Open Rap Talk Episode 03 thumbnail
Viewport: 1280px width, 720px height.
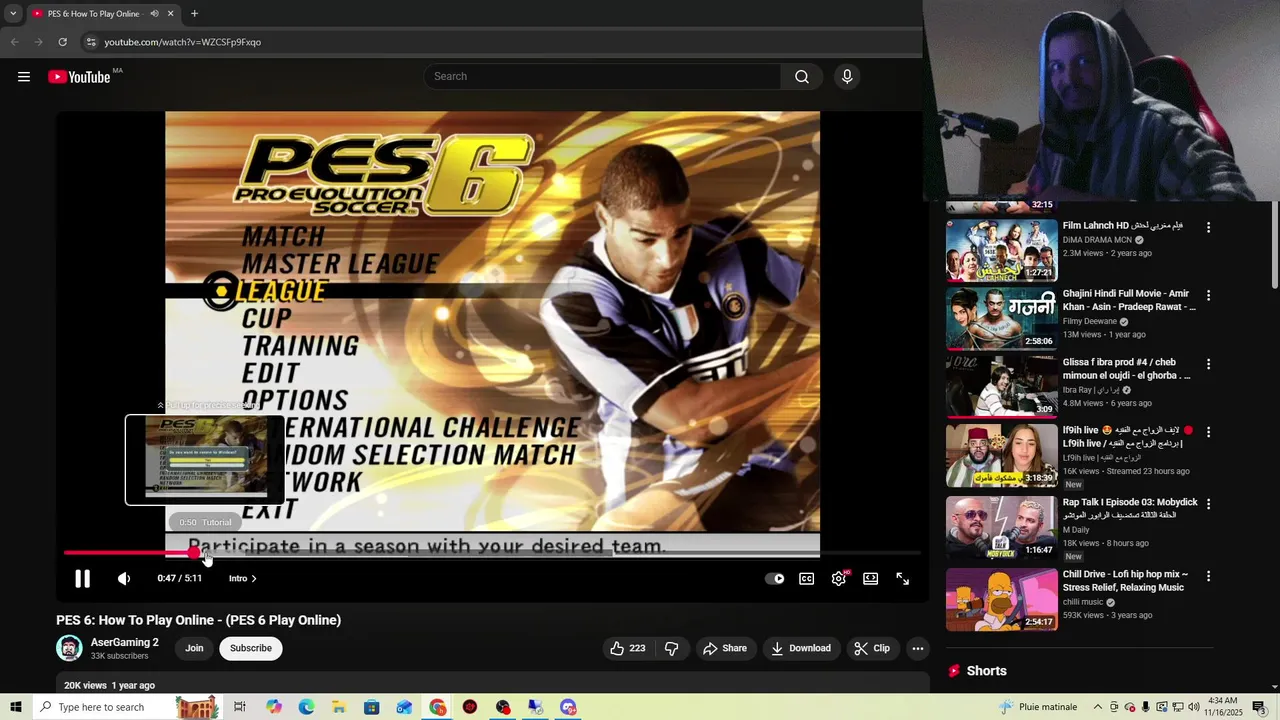[x=1001, y=527]
